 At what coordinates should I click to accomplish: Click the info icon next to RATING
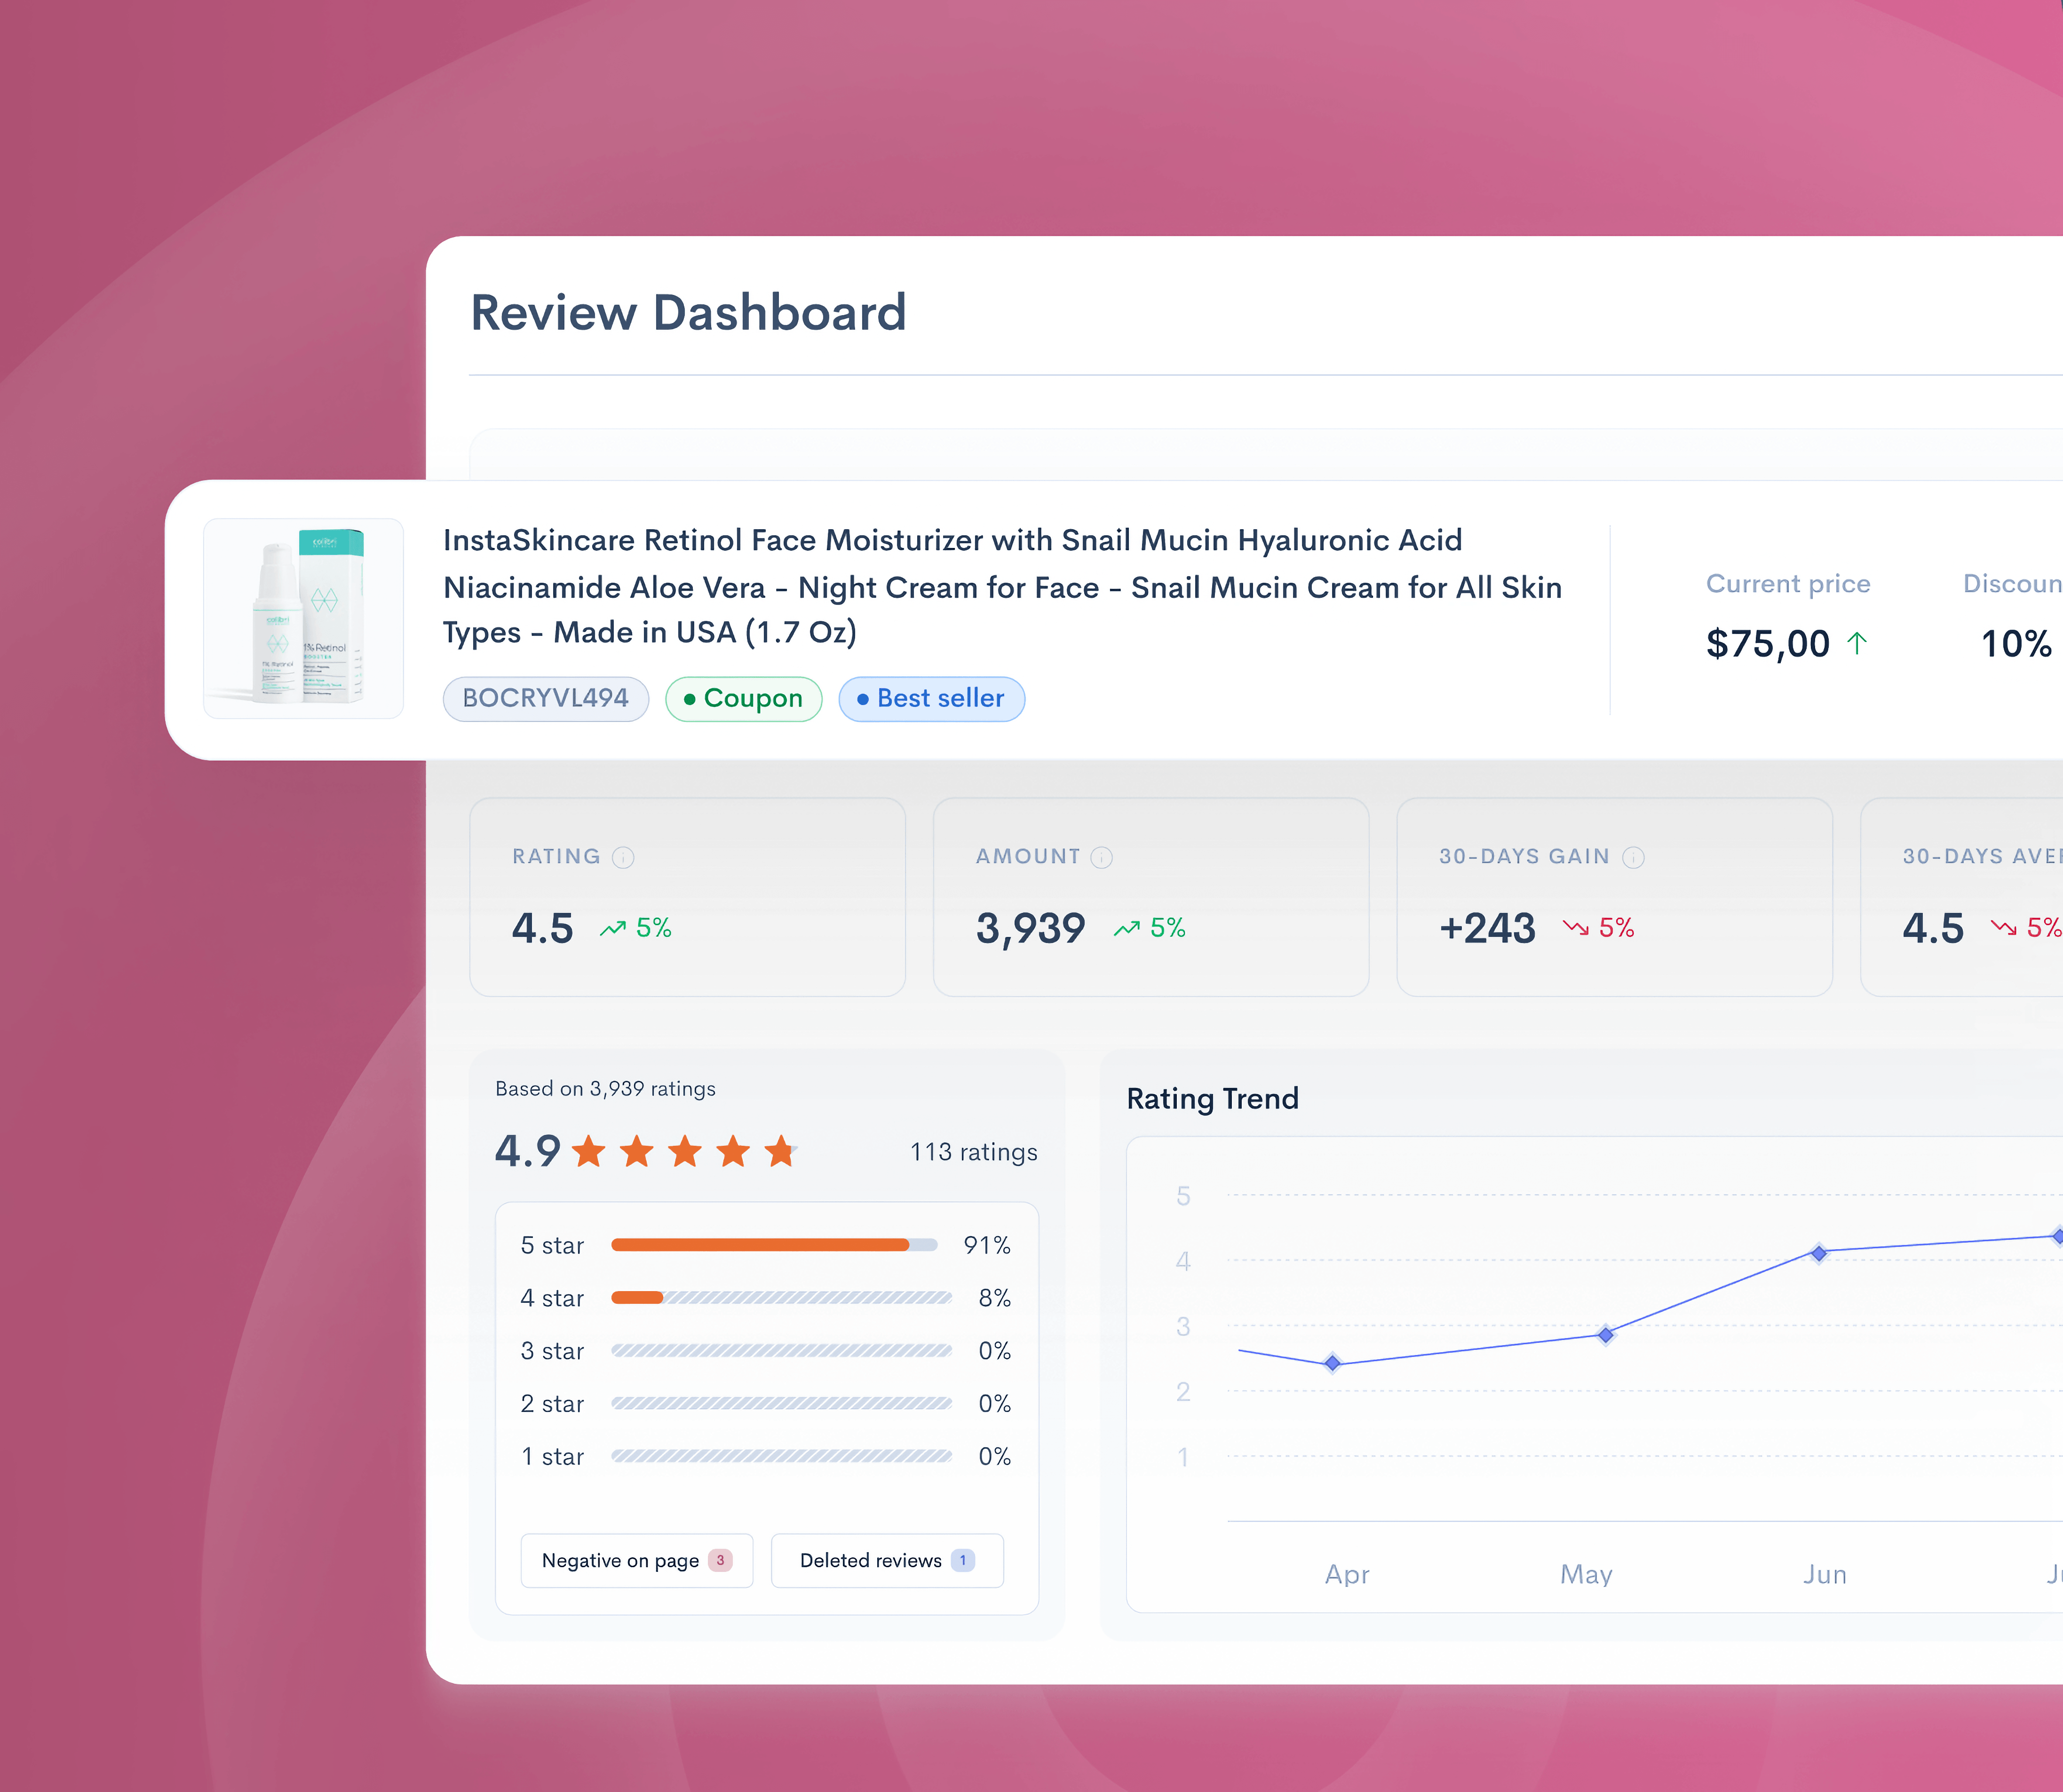click(623, 857)
